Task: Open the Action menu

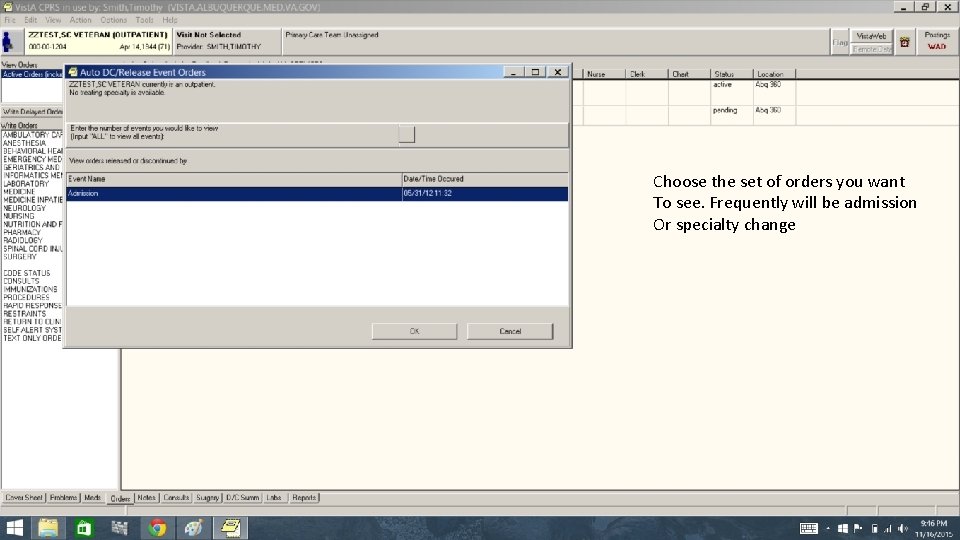Action: pos(80,20)
